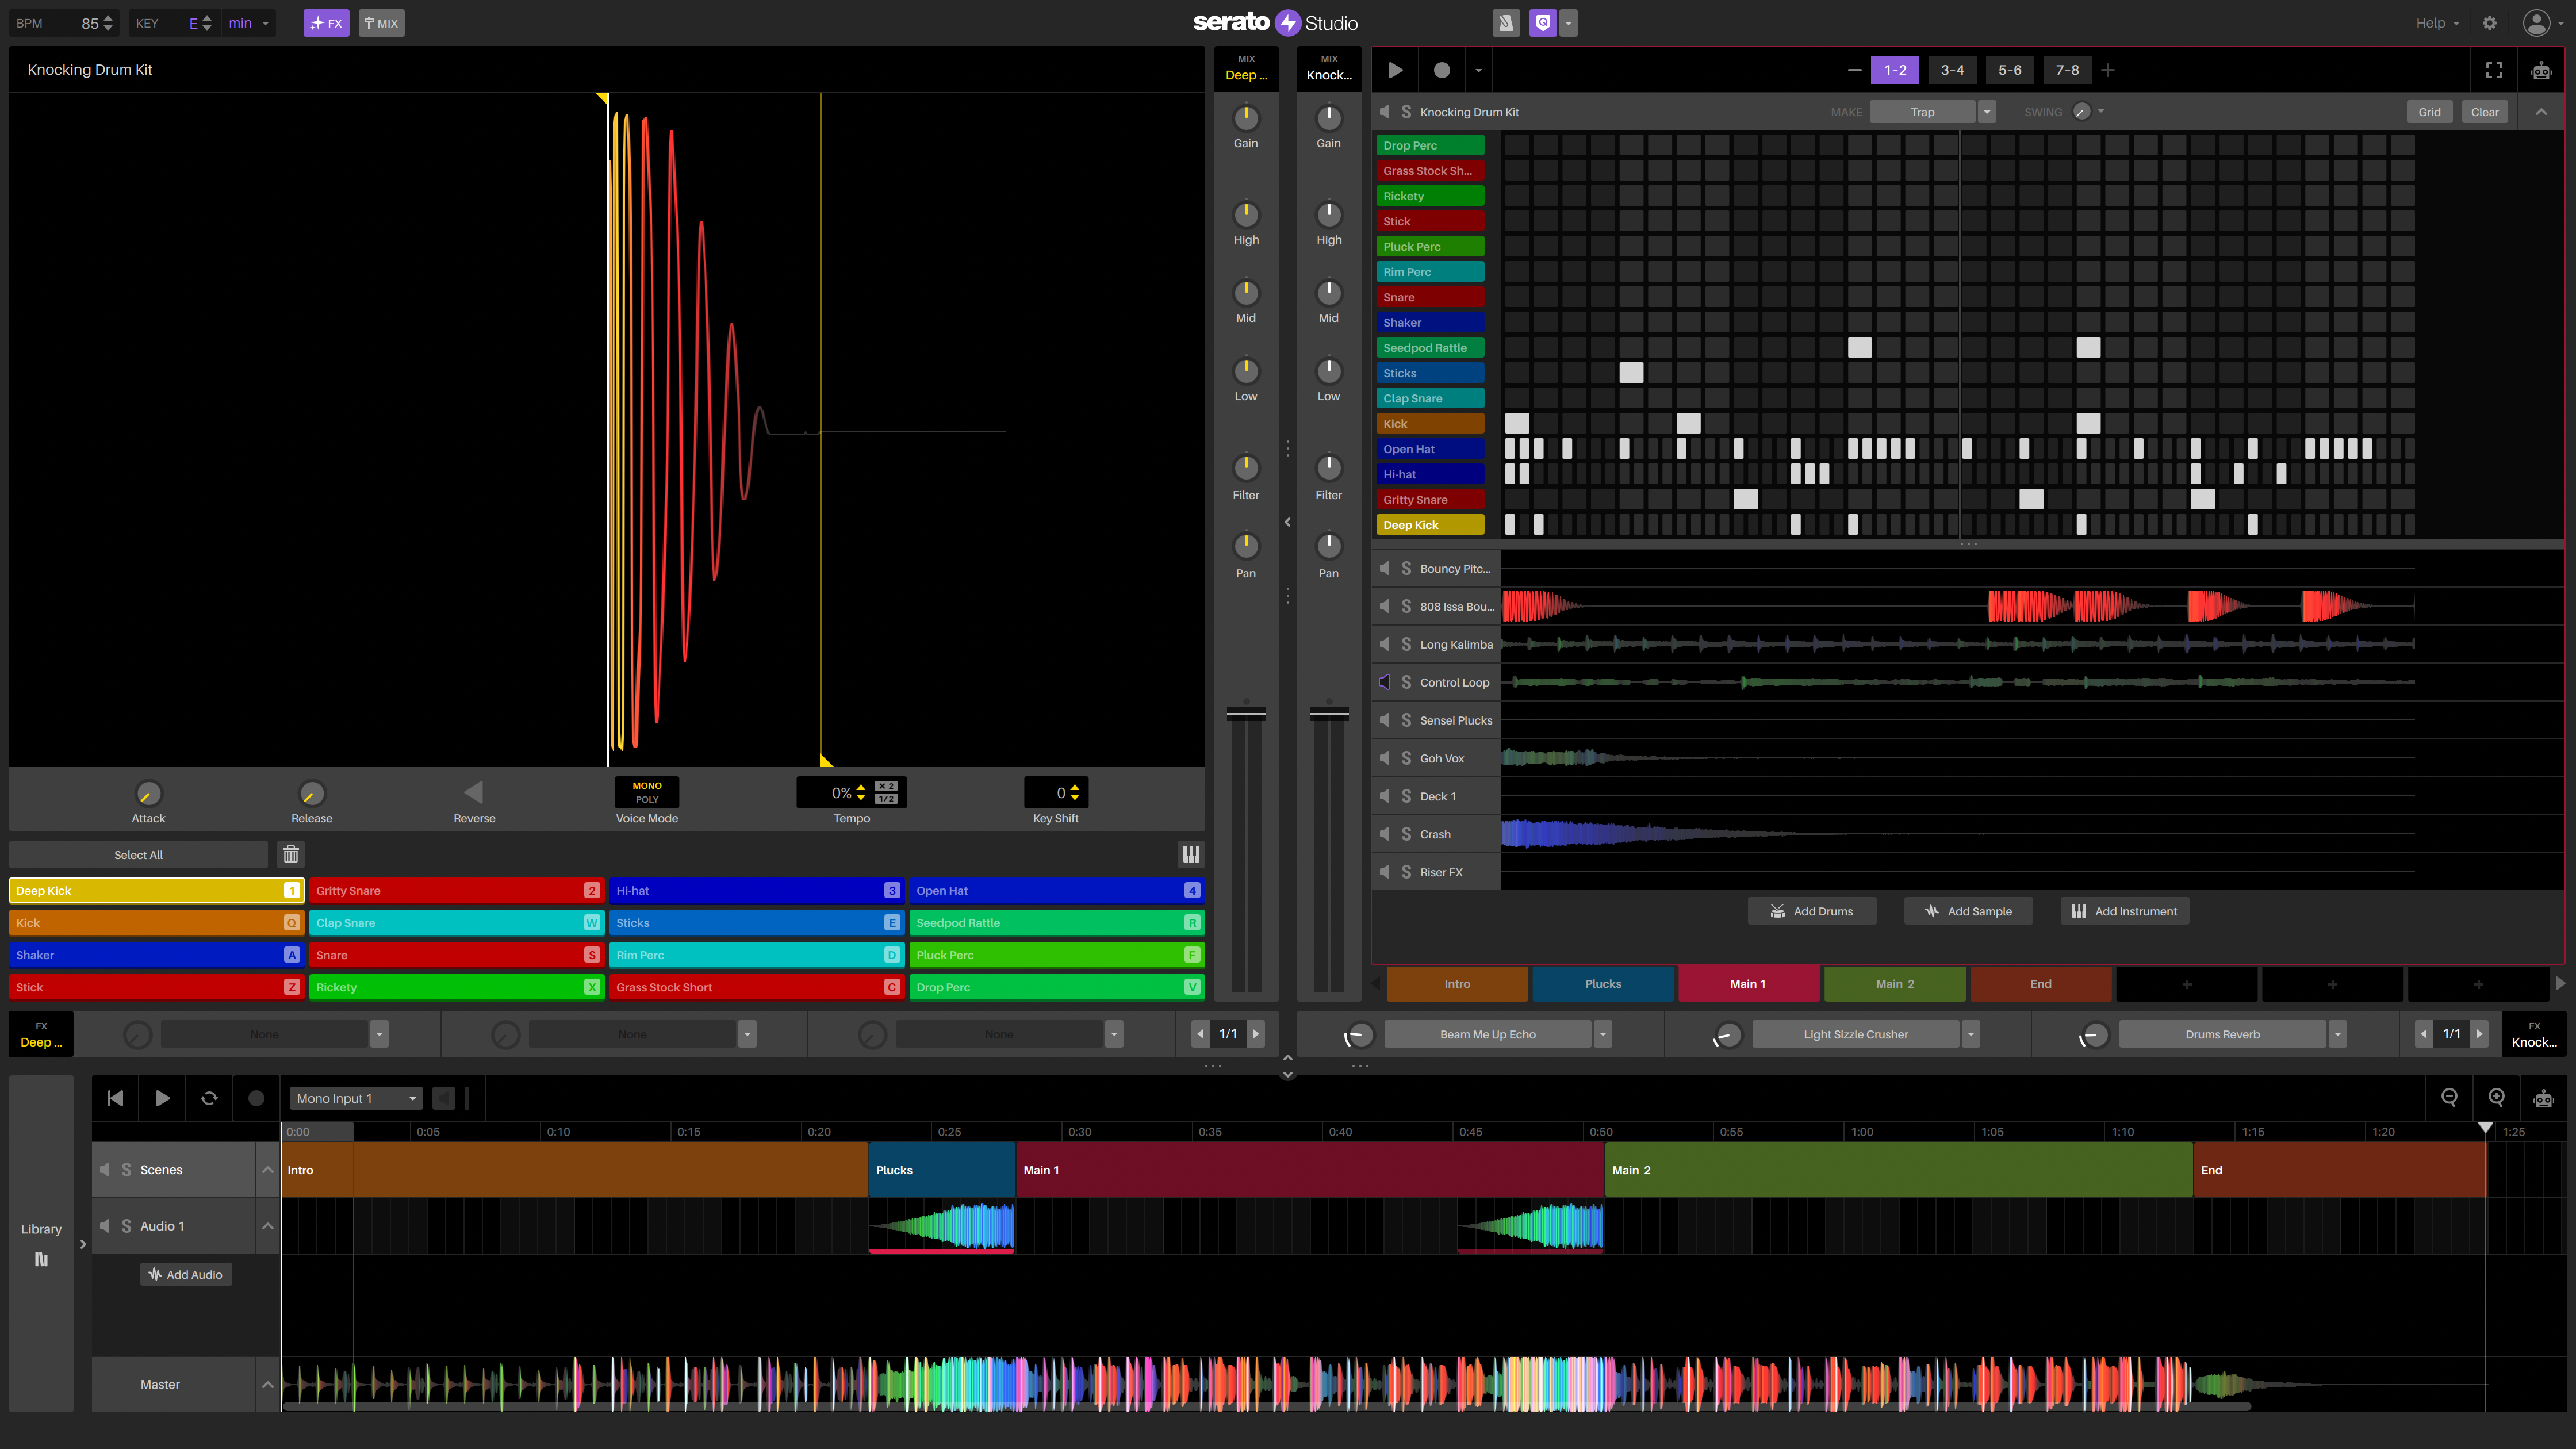Open the Serato AI robot assistant
2576x1449 pixels.
point(2541,70)
